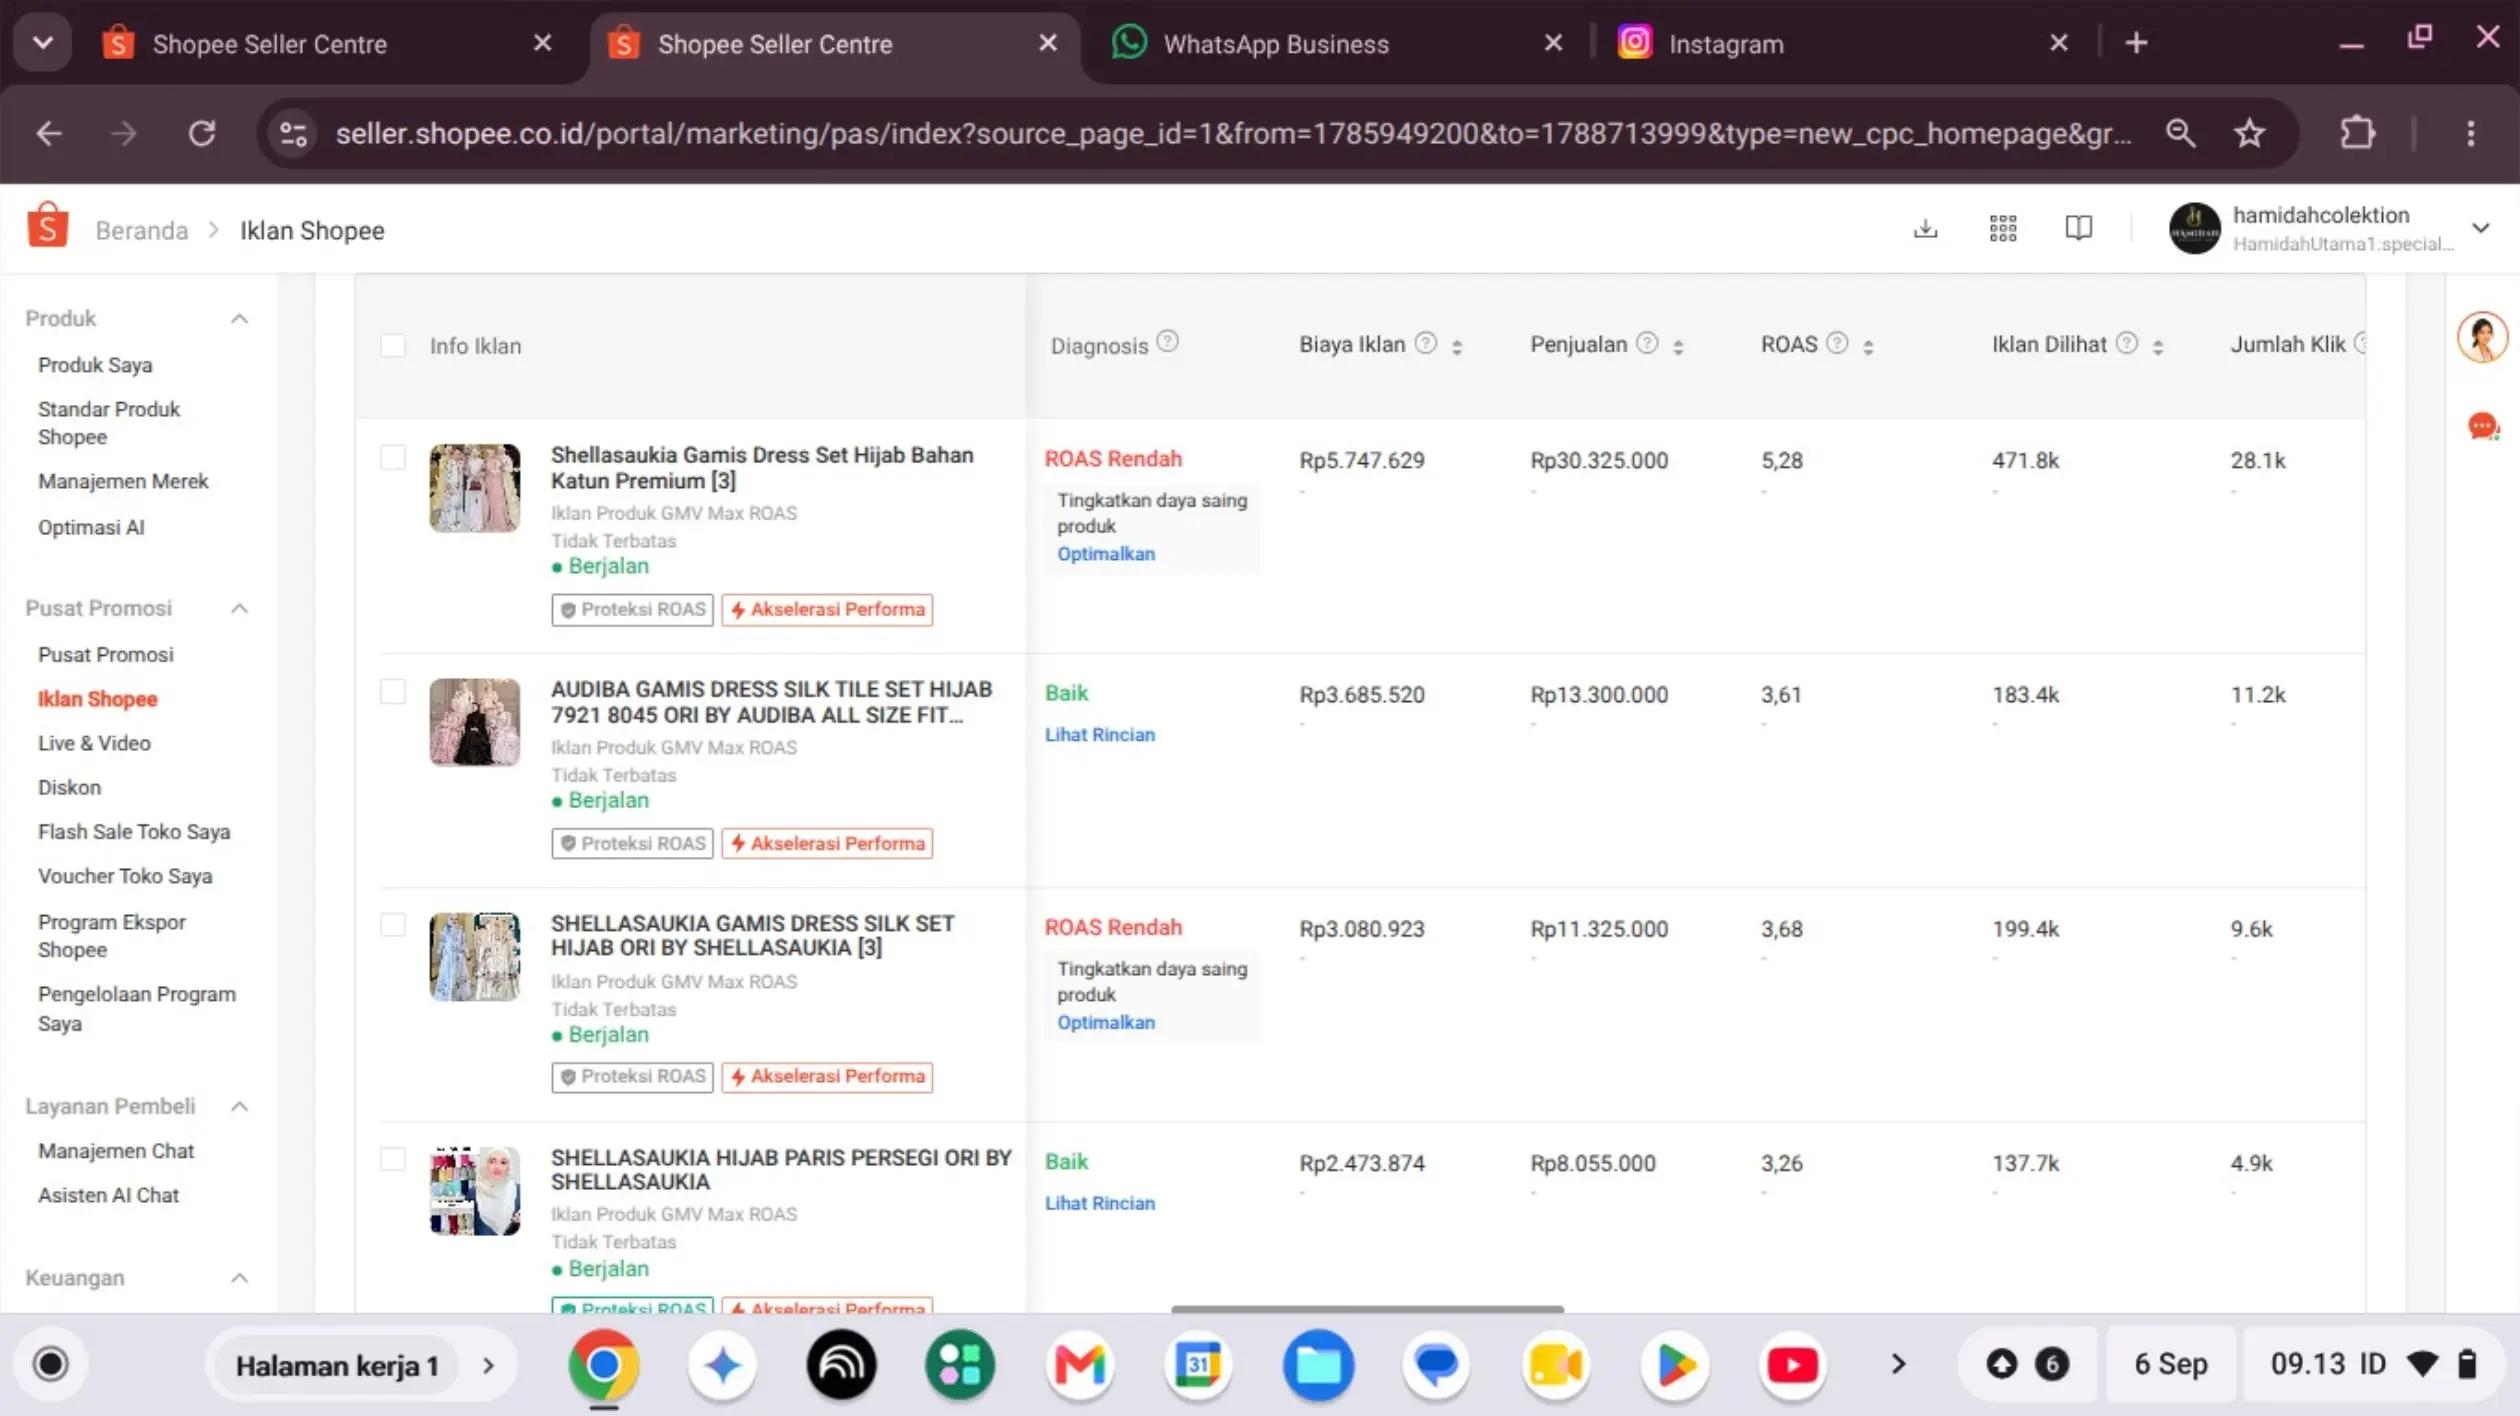Image resolution: width=2520 pixels, height=1416 pixels.
Task: Click Akselerasi Performa on the AUDIBA ad
Action: click(x=827, y=843)
